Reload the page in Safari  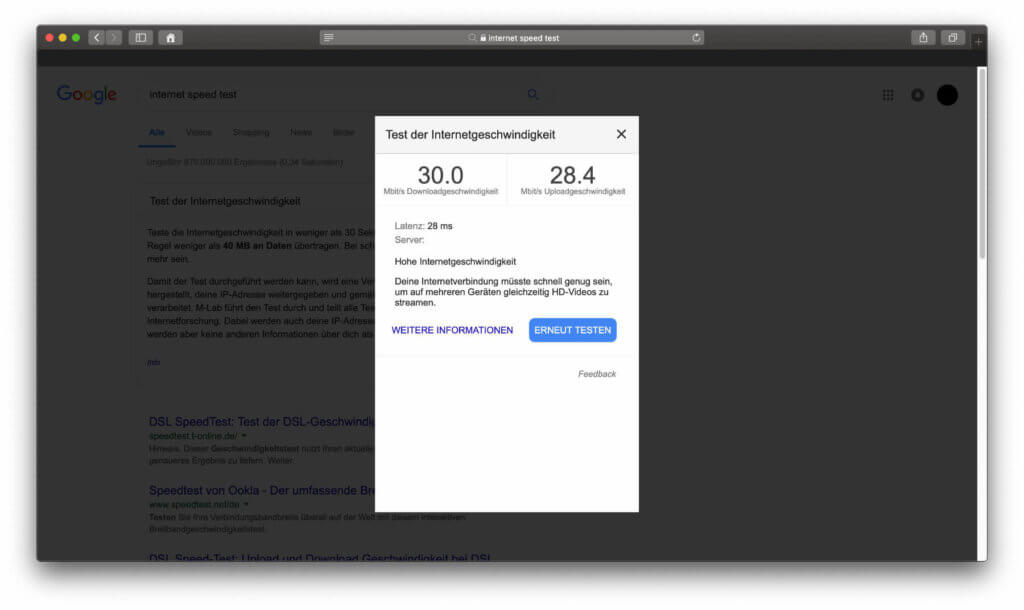(696, 37)
